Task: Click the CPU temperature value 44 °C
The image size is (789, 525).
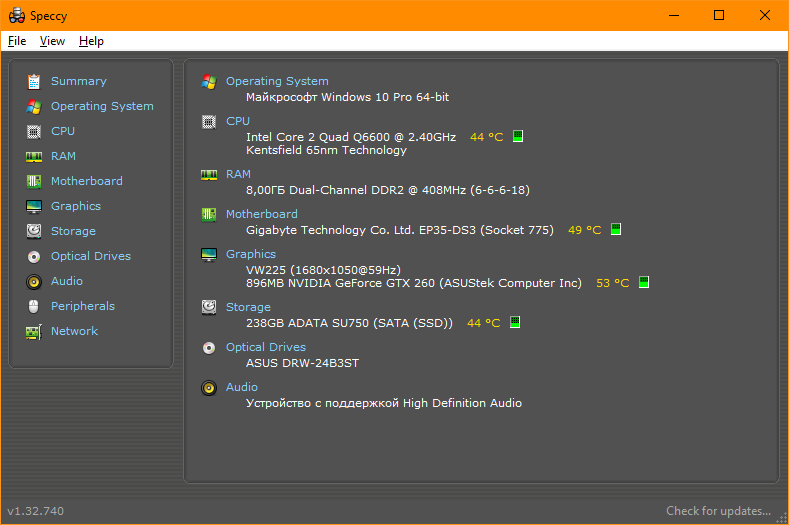Action: pos(486,137)
